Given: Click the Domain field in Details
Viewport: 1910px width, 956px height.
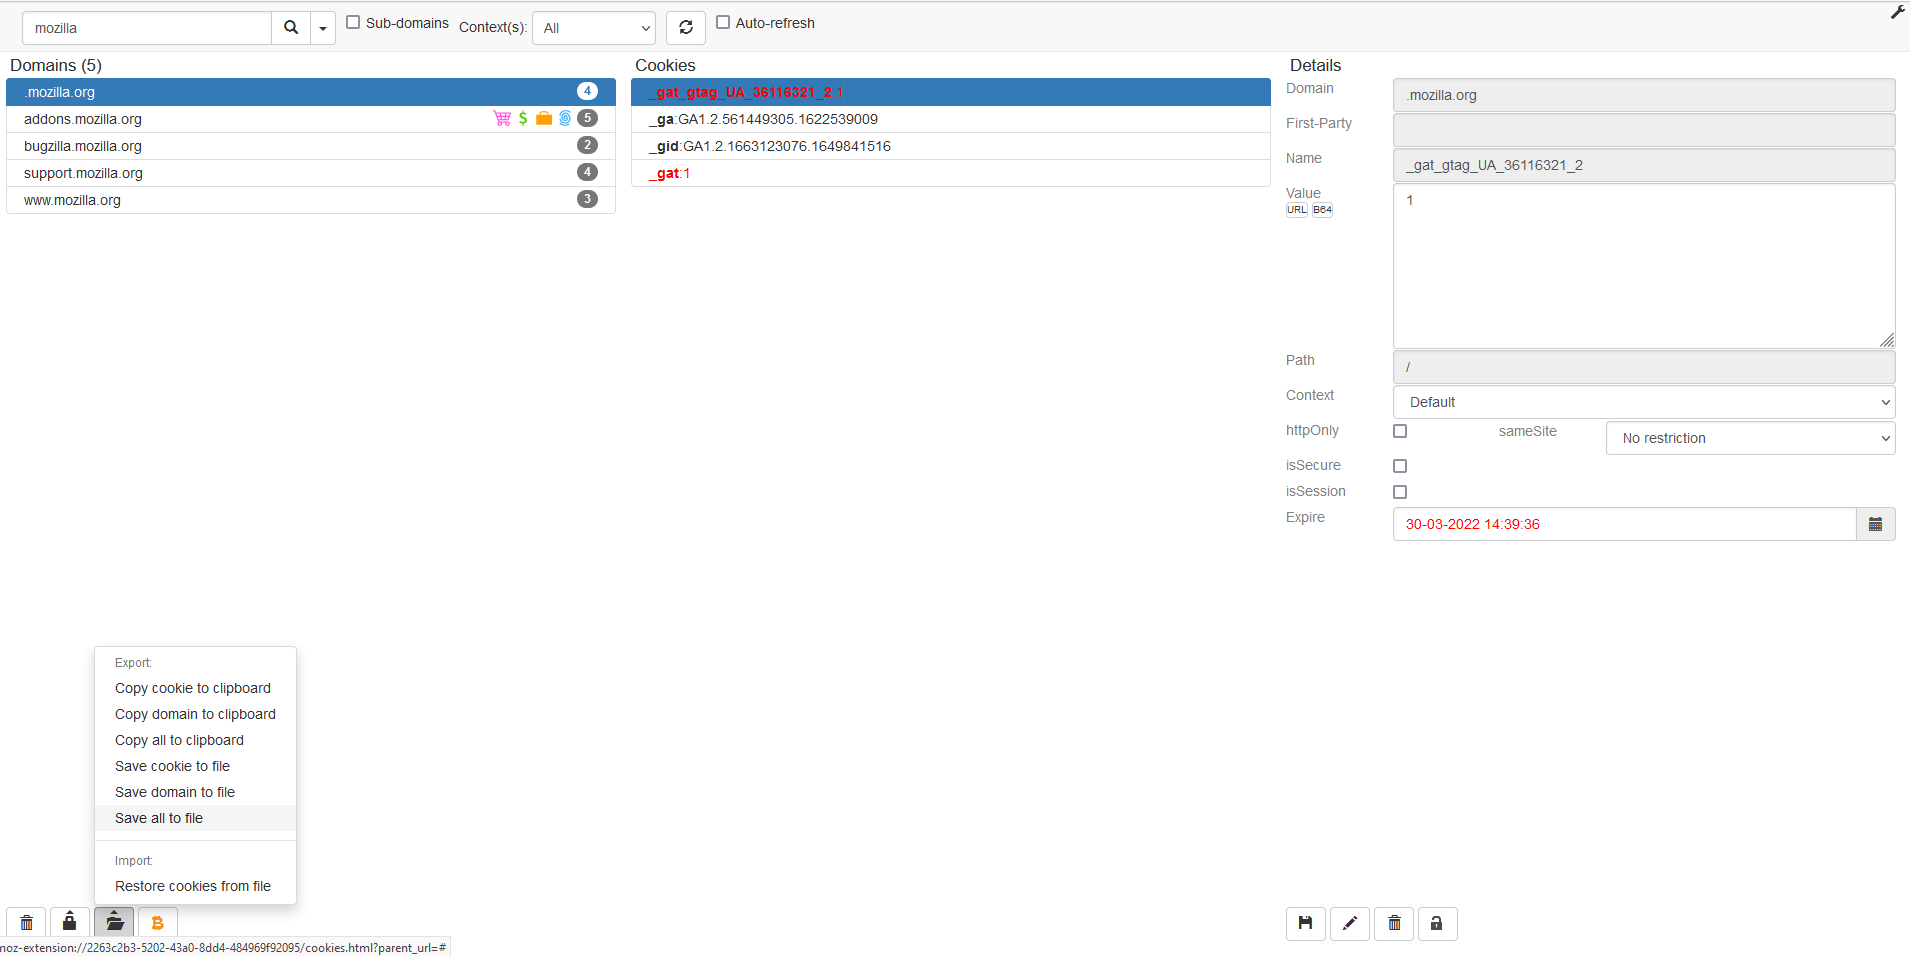Looking at the screenshot, I should (1644, 95).
